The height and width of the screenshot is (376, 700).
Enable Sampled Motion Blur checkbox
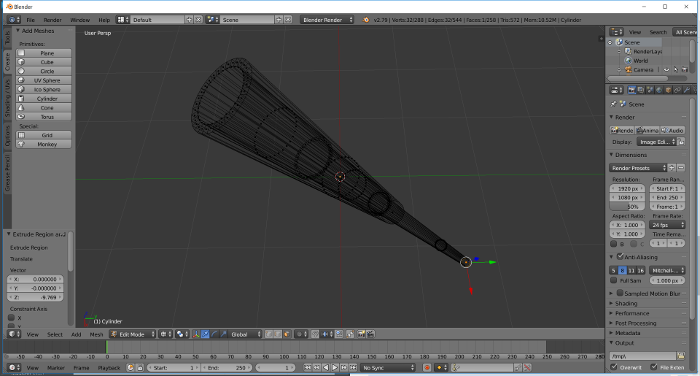[x=620, y=293]
